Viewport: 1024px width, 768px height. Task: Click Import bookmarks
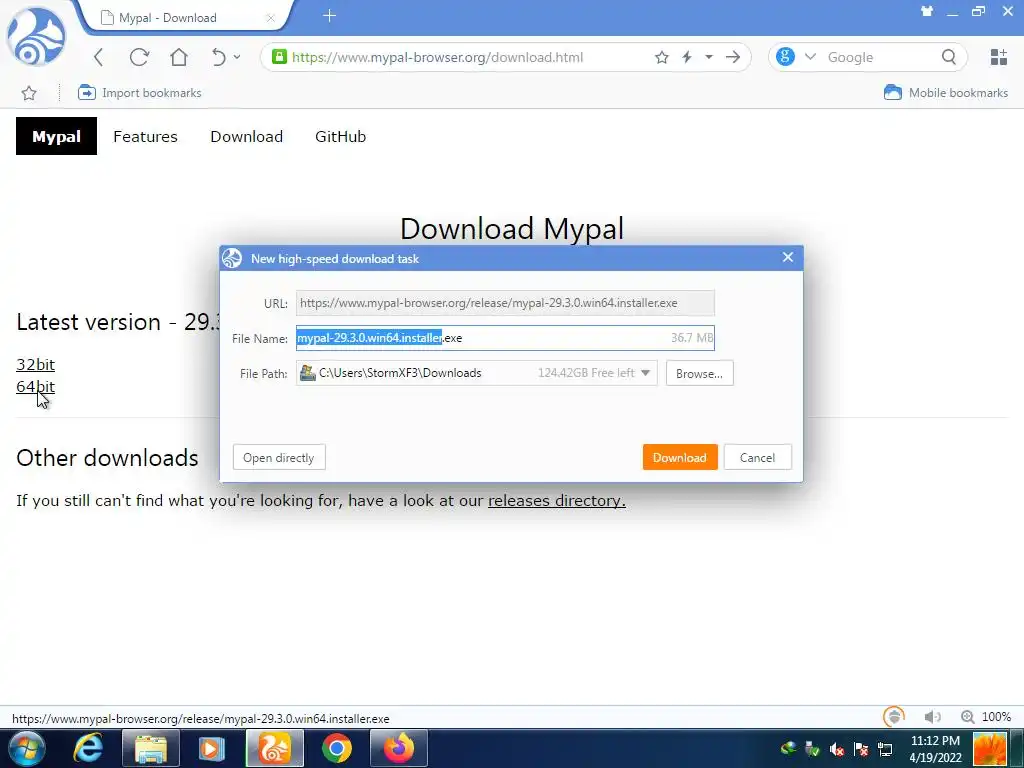140,93
